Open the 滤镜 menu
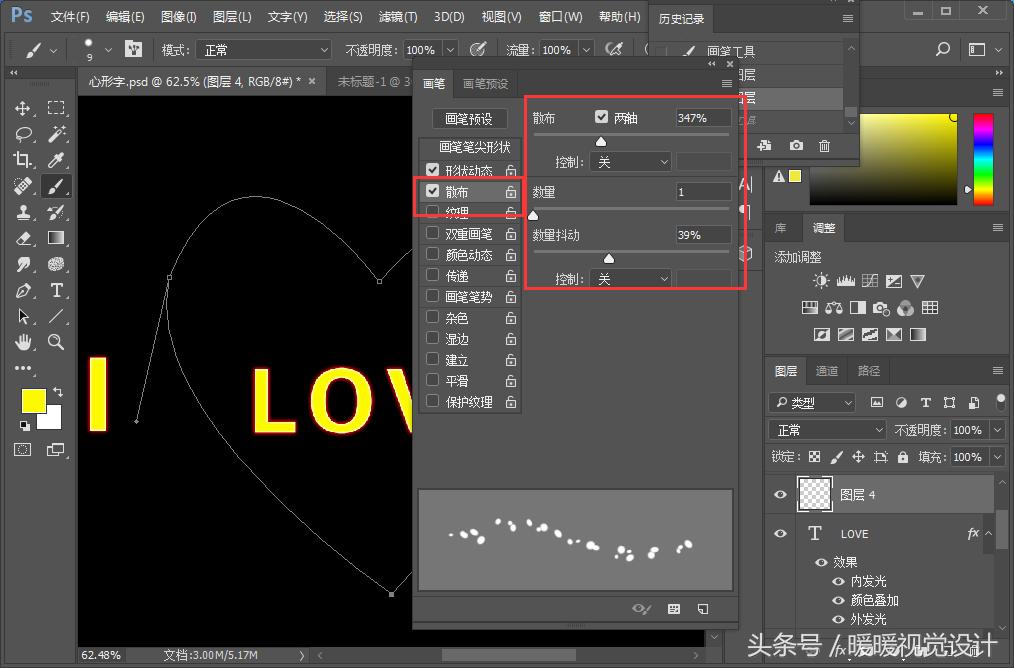Screen dimensions: 1014x668 click(x=397, y=16)
